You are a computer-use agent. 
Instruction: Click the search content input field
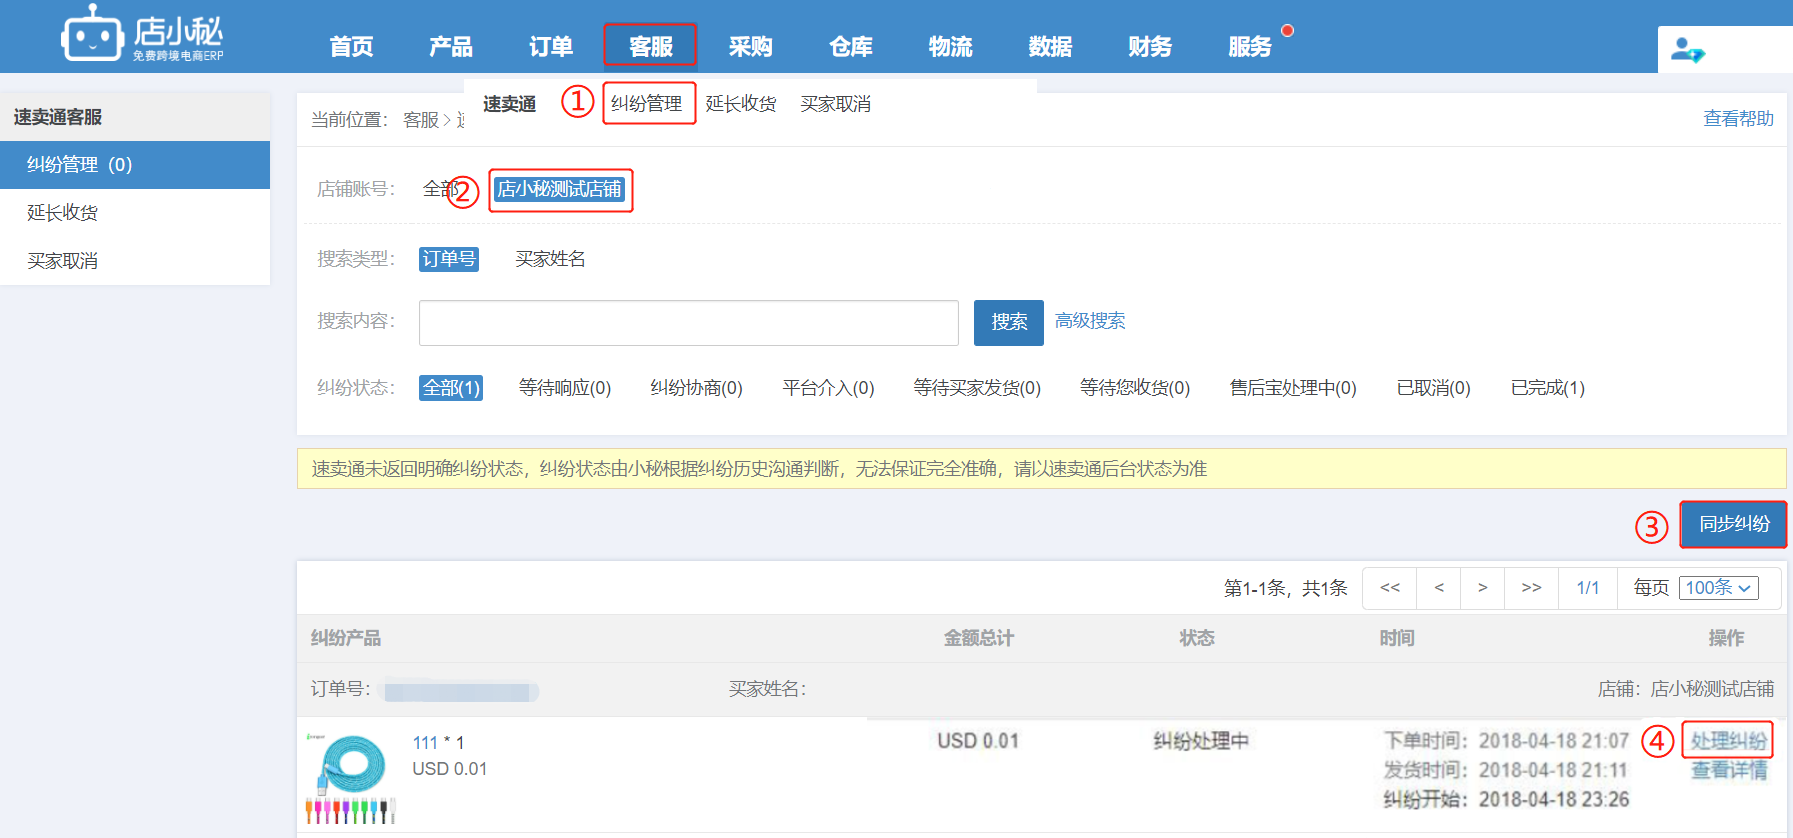click(x=688, y=322)
